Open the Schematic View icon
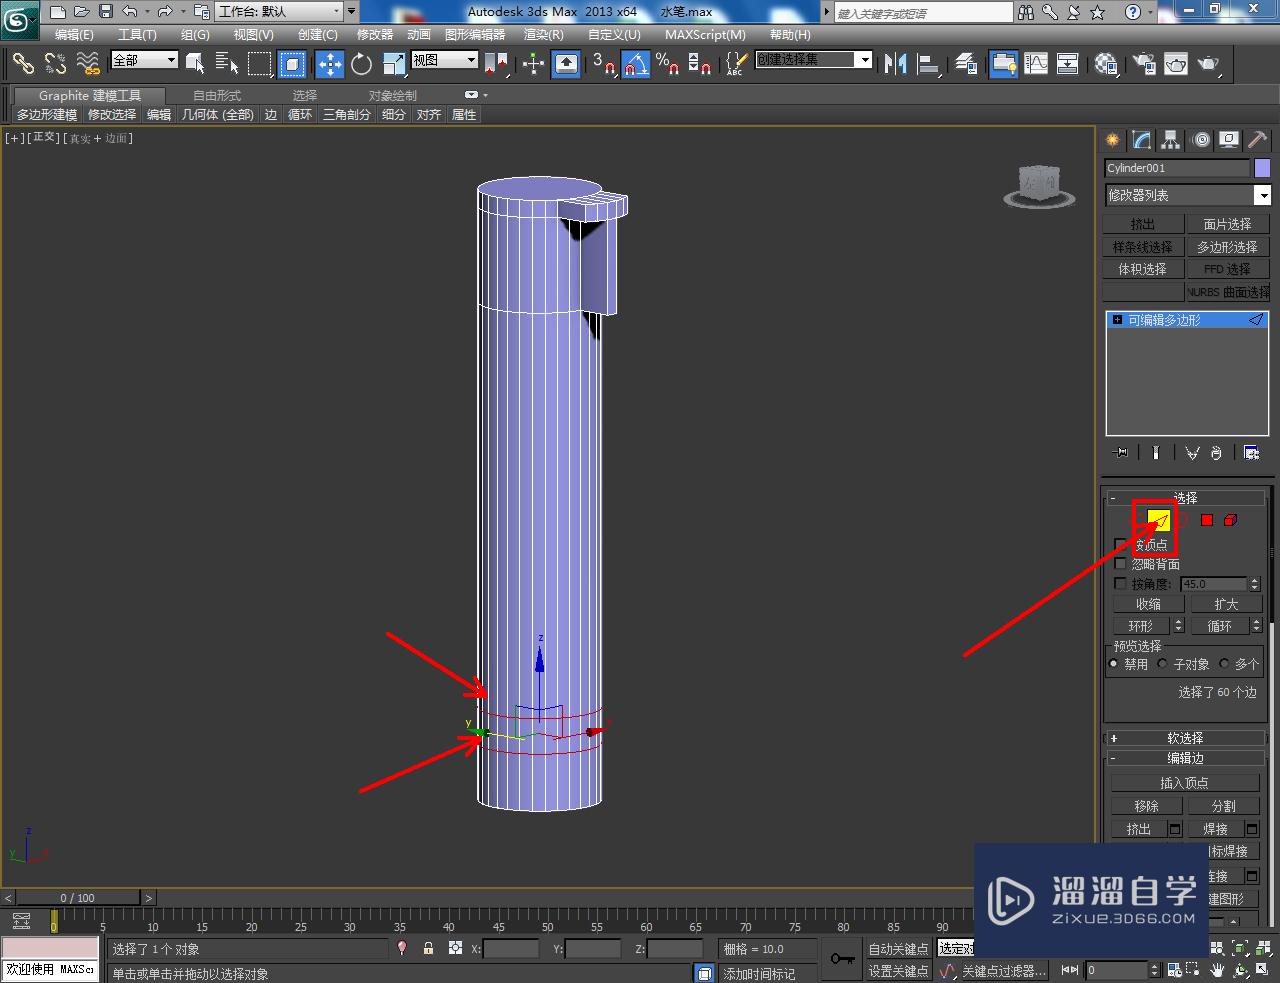The width and height of the screenshot is (1280, 983). 1068,64
